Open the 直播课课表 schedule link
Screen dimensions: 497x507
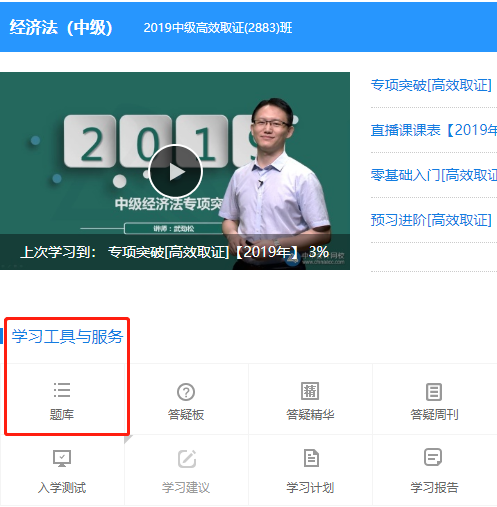(434, 130)
